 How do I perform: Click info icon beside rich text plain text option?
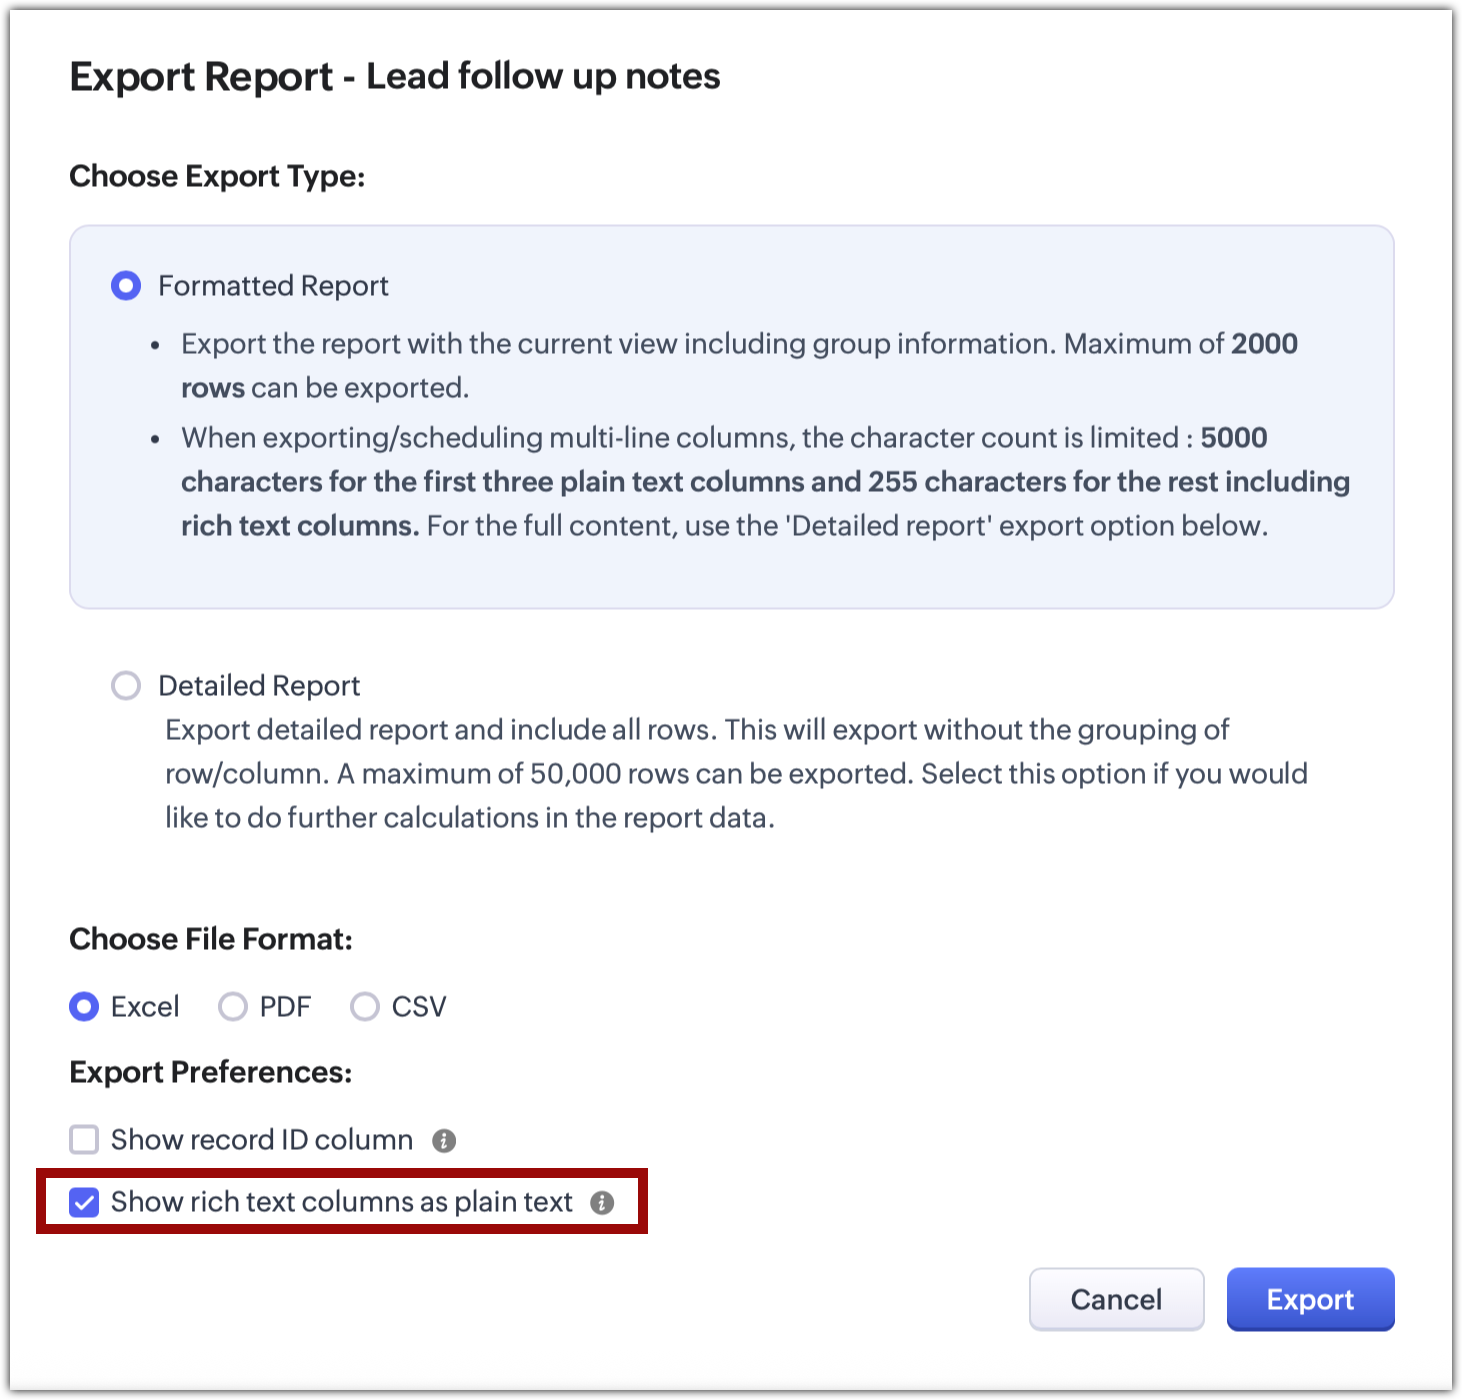click(x=602, y=1203)
